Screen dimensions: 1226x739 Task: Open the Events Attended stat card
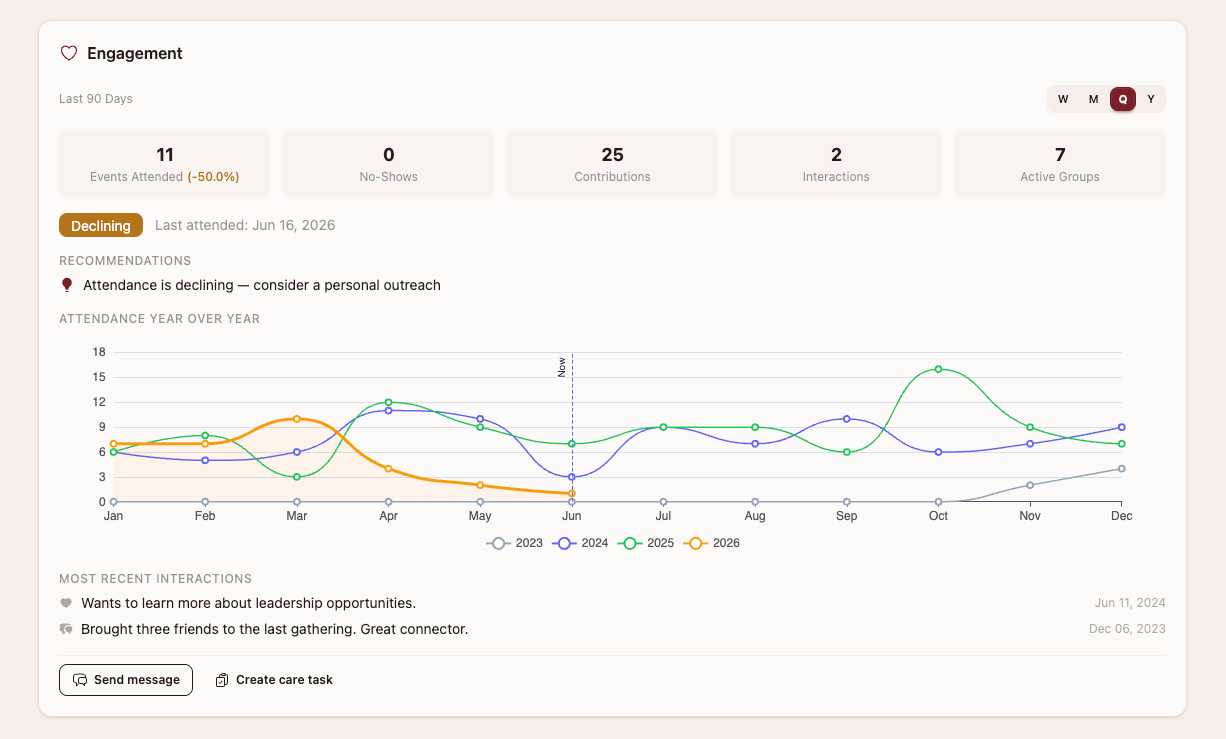click(165, 163)
